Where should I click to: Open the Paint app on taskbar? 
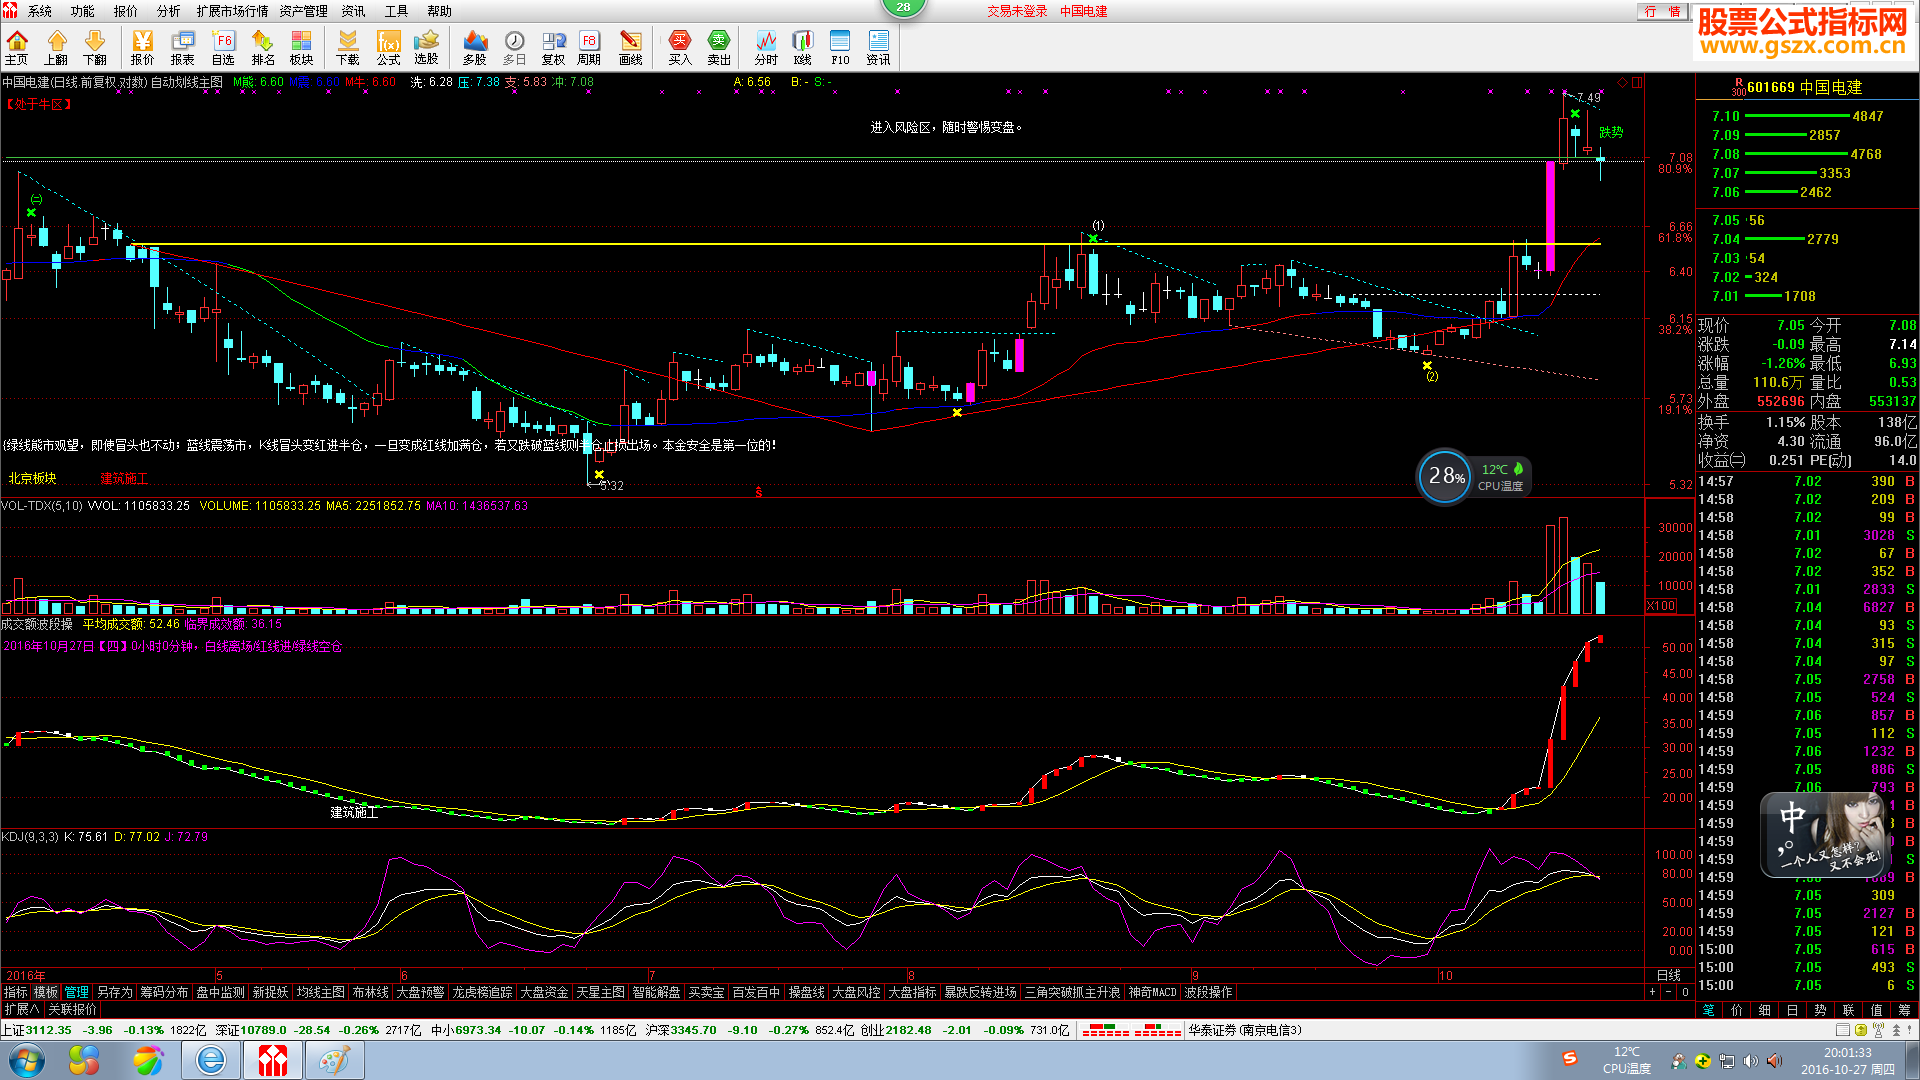click(x=334, y=1060)
